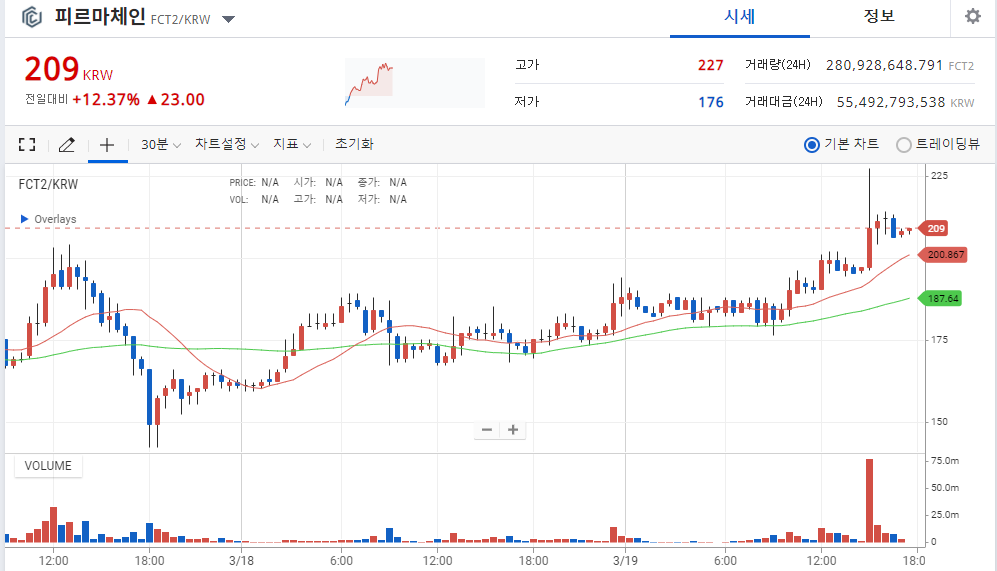Open the 차트설정 dropdown
The width and height of the screenshot is (997, 571).
click(x=226, y=144)
